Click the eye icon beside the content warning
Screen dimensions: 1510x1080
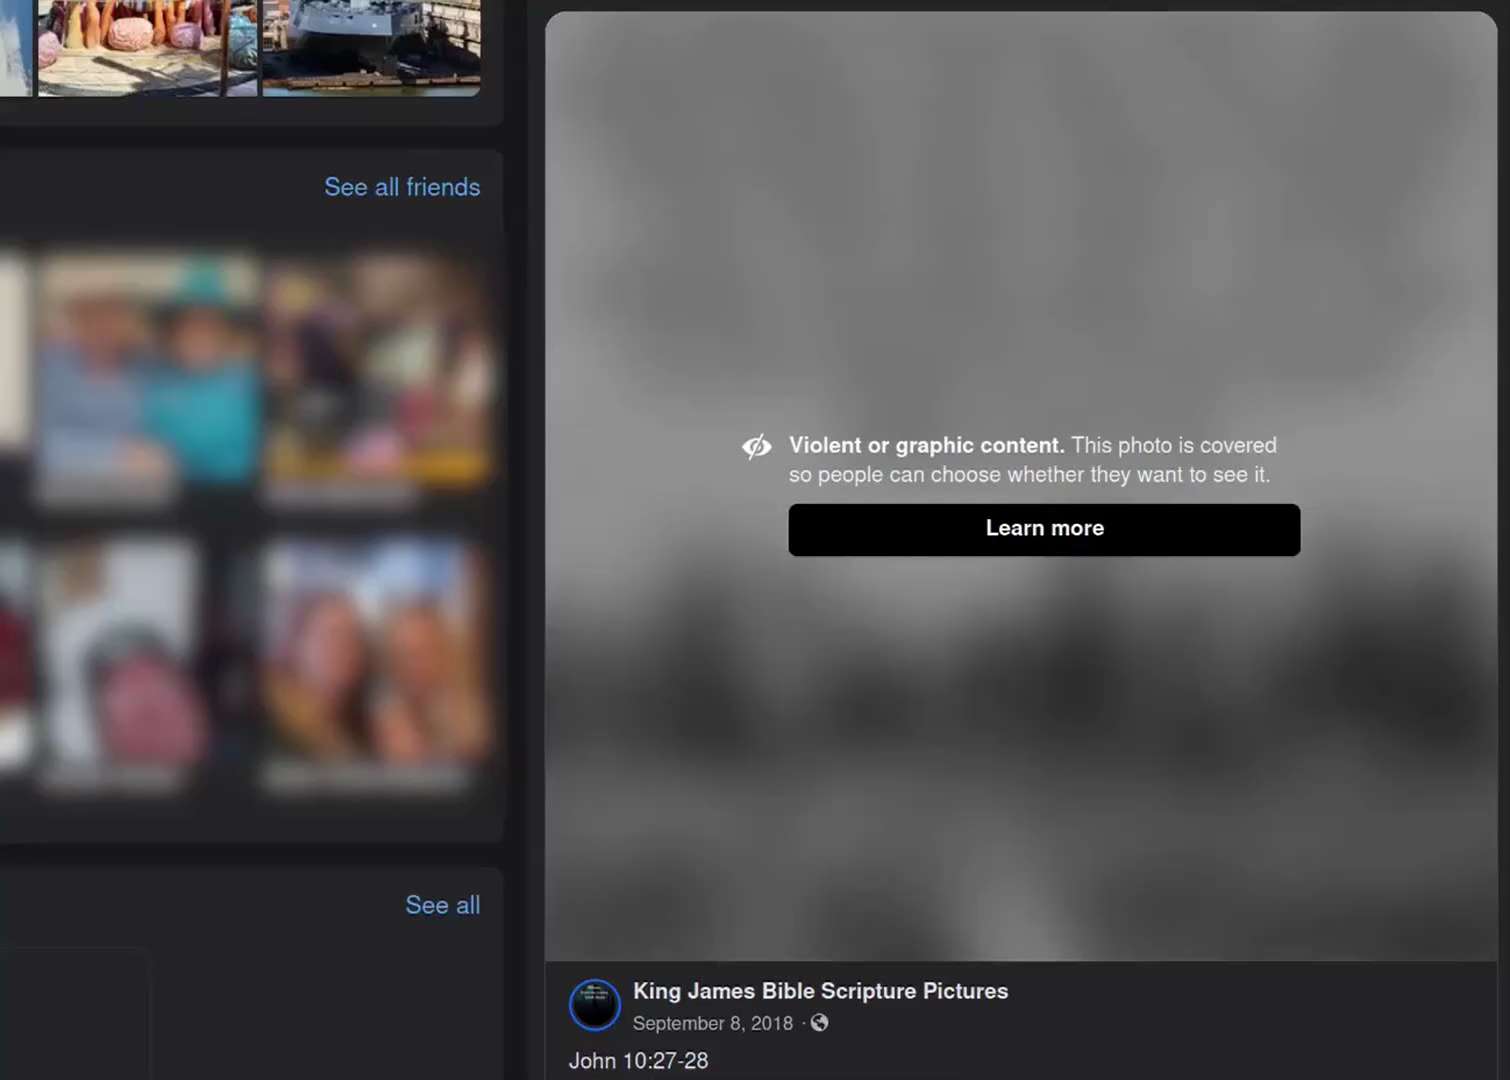[757, 446]
